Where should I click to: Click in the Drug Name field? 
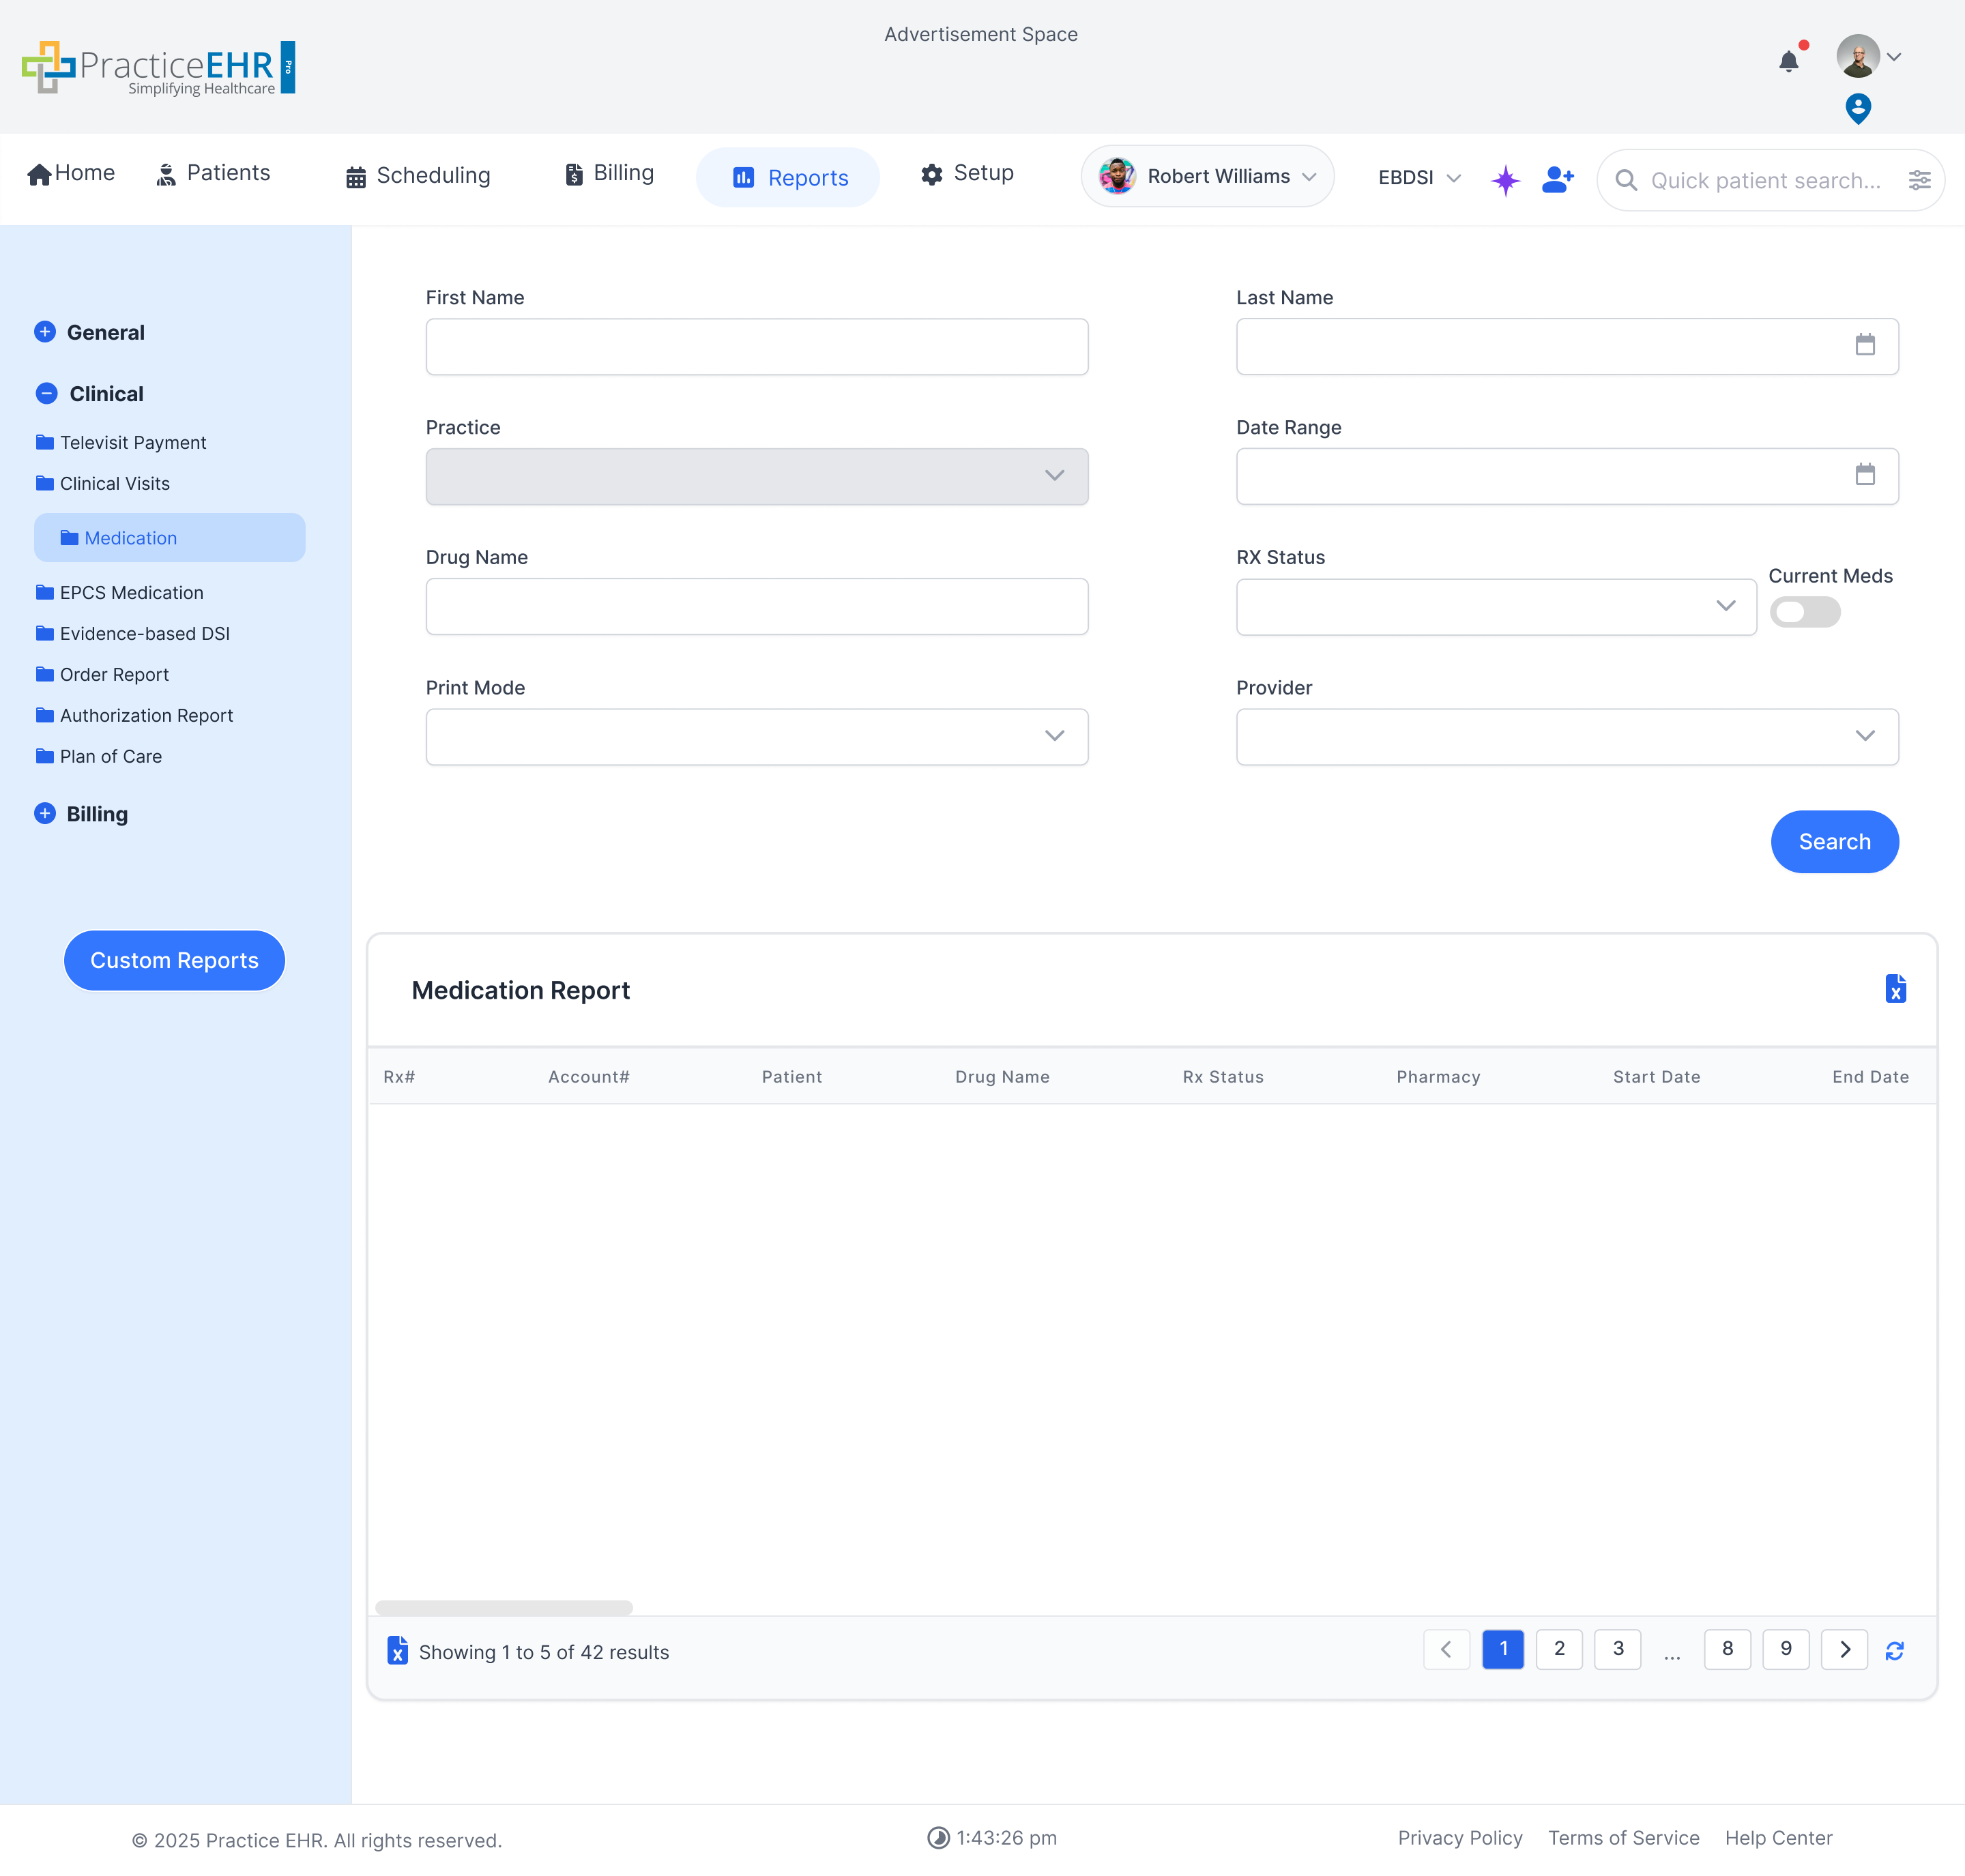click(756, 606)
